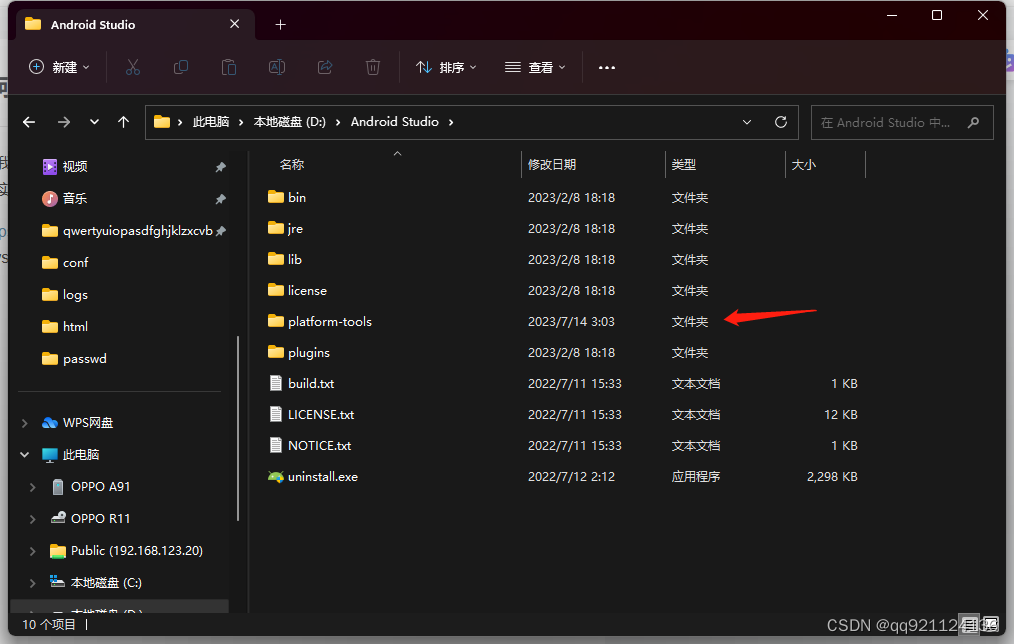Click the Paste clipboard icon
1014x644 pixels.
(229, 67)
